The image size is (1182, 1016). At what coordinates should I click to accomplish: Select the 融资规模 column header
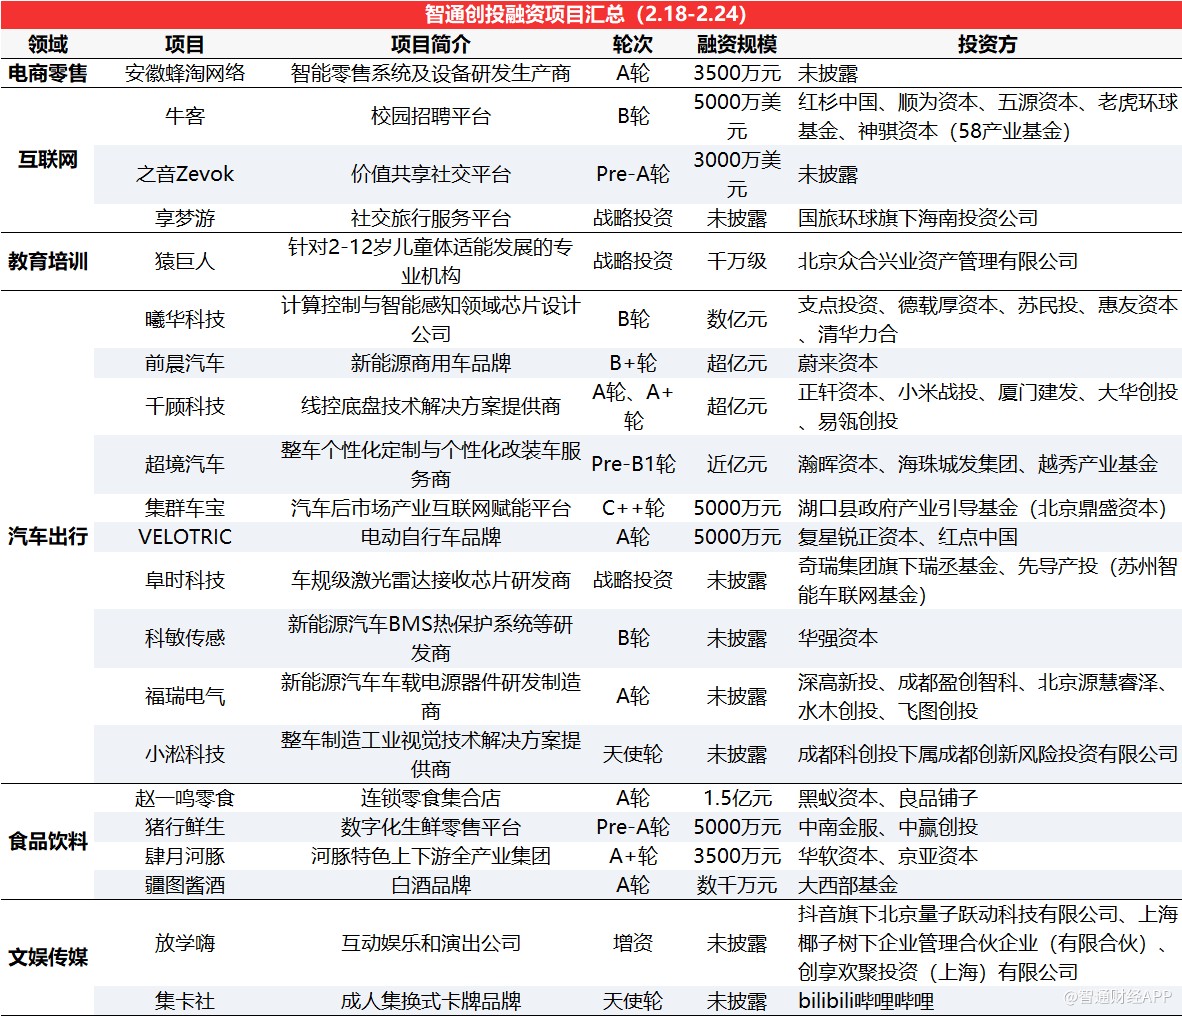click(736, 44)
